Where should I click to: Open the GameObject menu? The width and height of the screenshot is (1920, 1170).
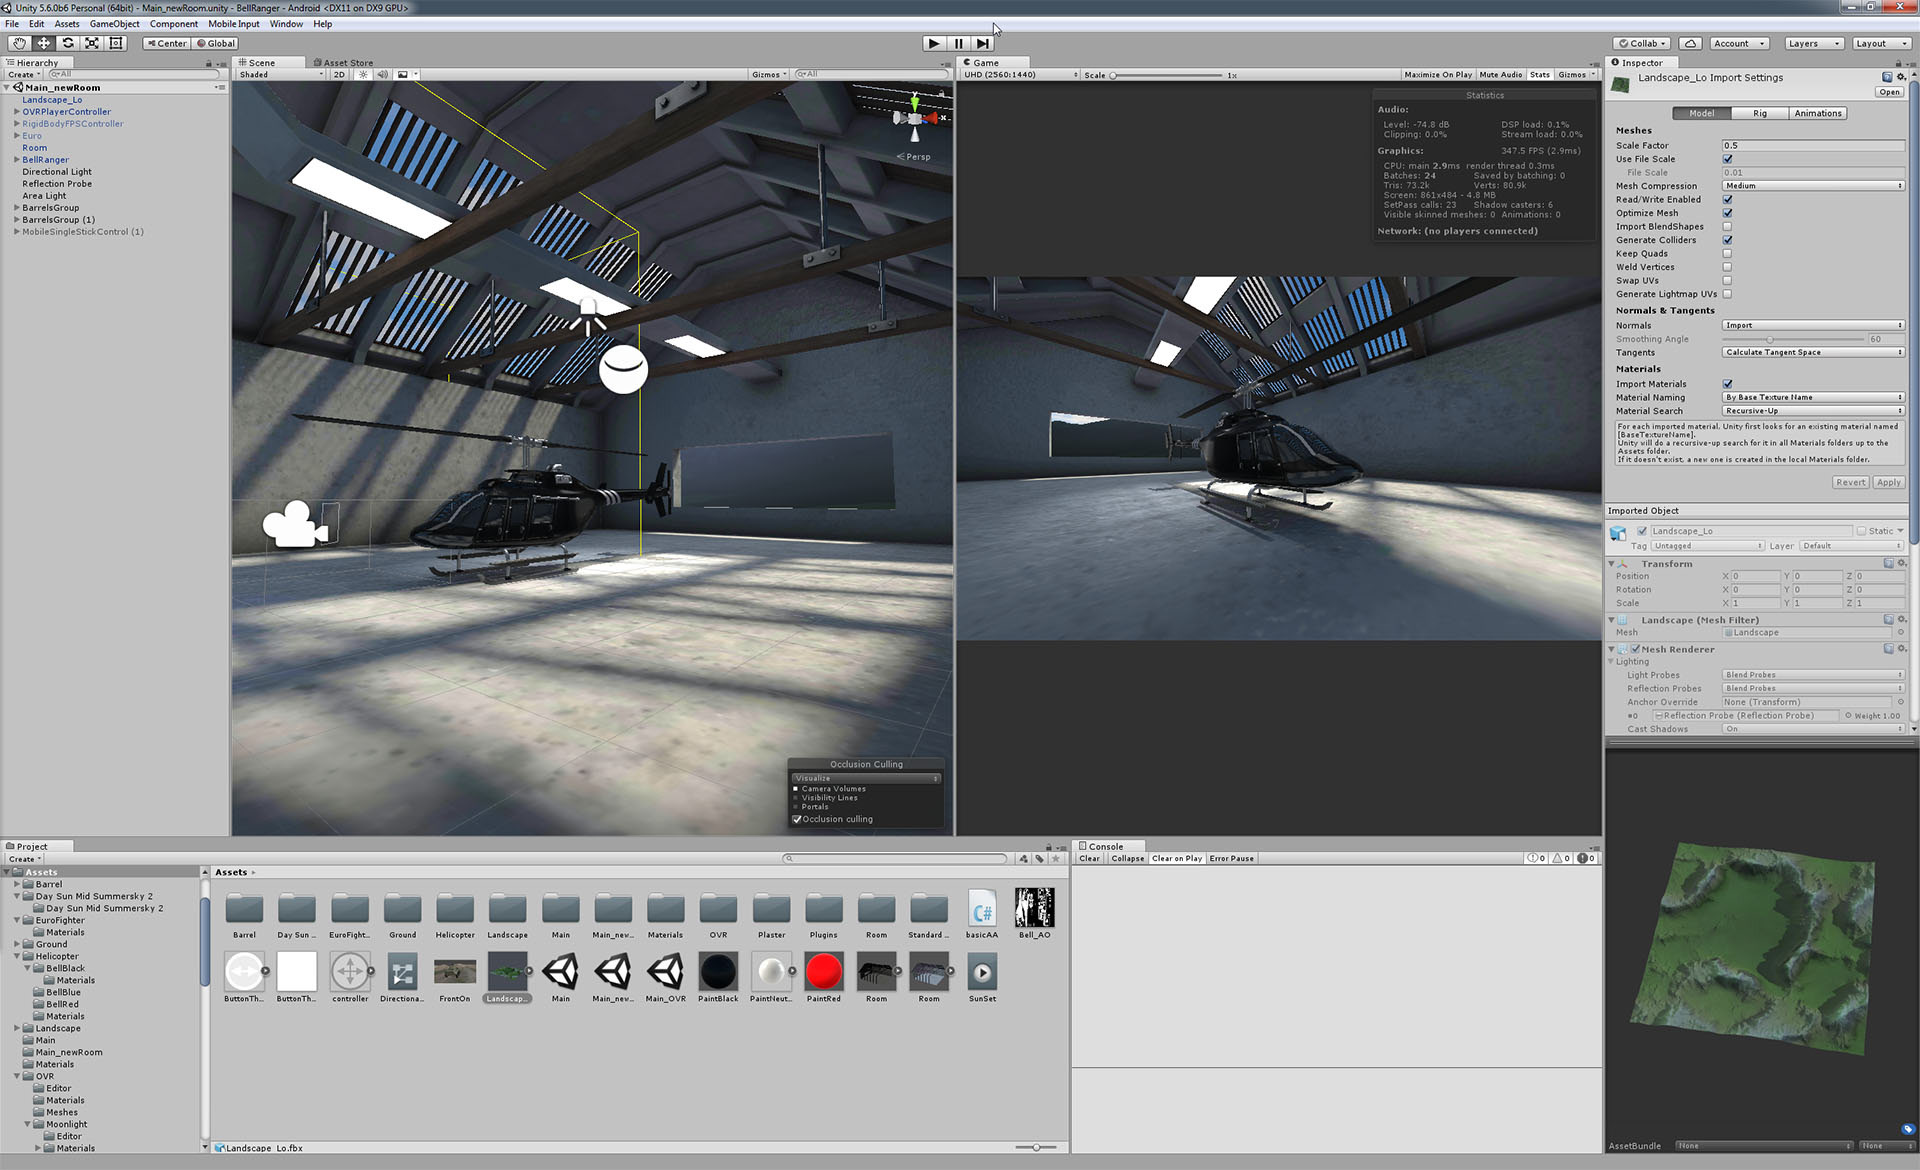coord(114,24)
